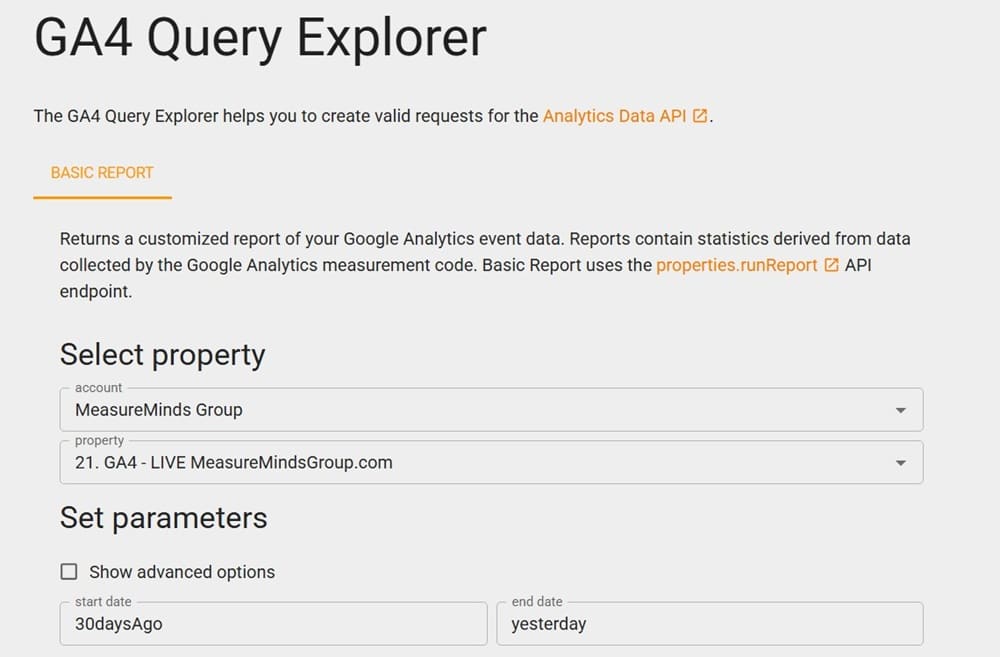Click the Select property heading
This screenshot has height=657, width=1000.
click(x=163, y=355)
